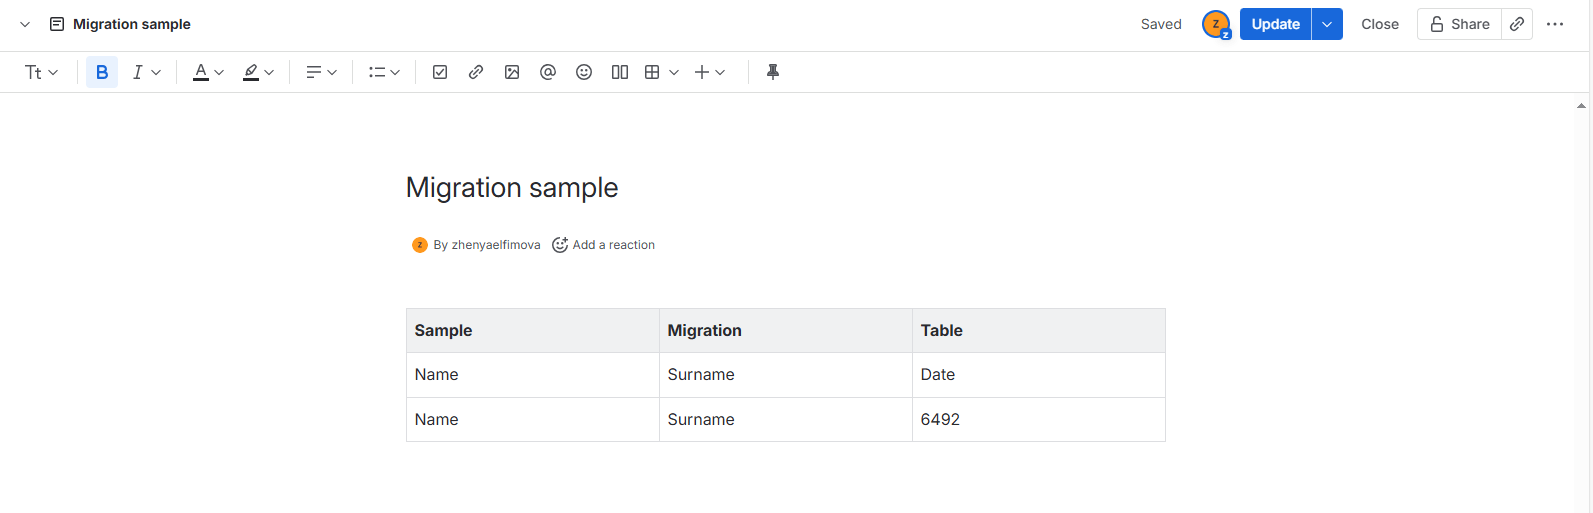Viewport: 1593px width, 513px height.
Task: Copy link using the chain icon
Action: 1517,24
